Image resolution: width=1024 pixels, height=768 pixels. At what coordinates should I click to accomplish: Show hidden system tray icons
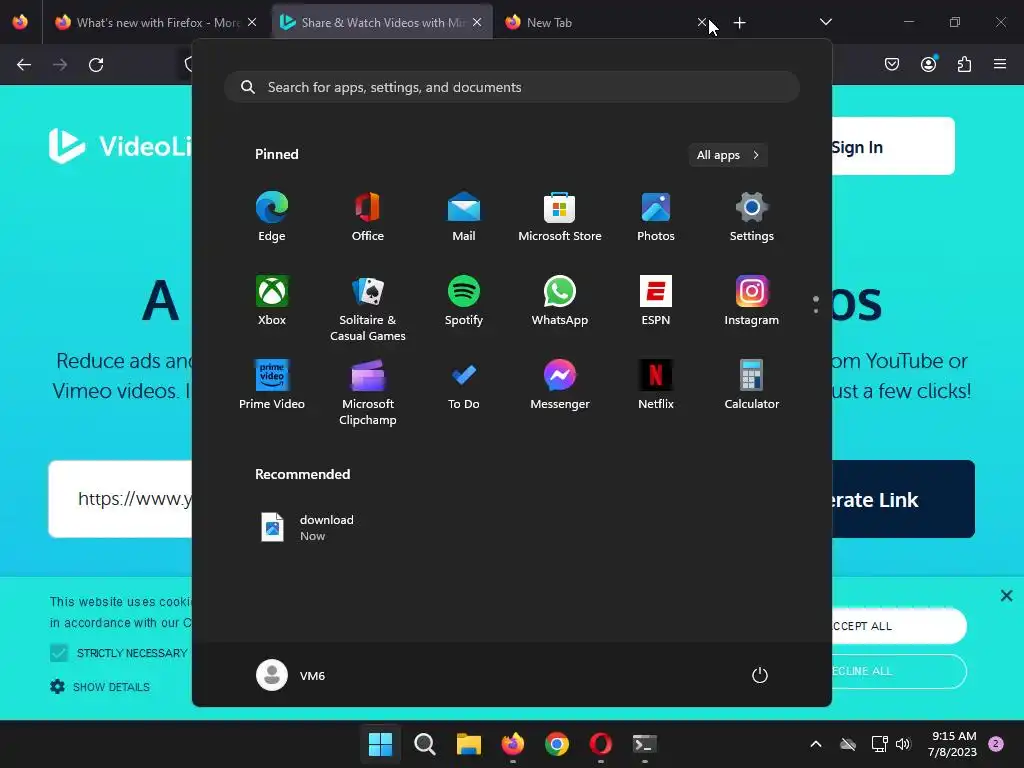point(816,744)
